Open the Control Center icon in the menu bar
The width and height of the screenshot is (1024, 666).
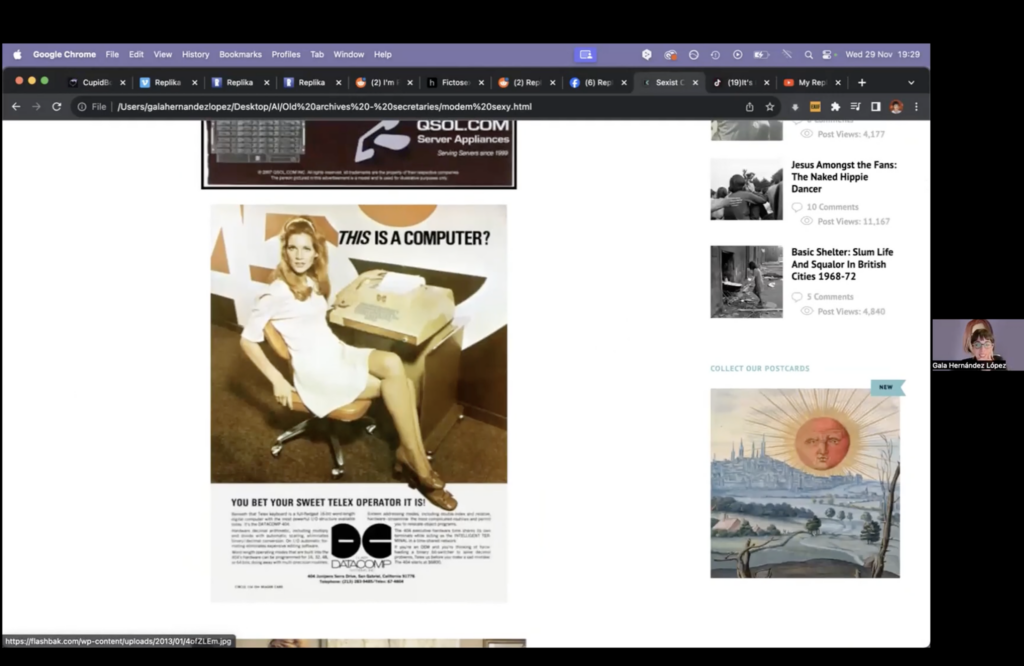click(x=827, y=55)
